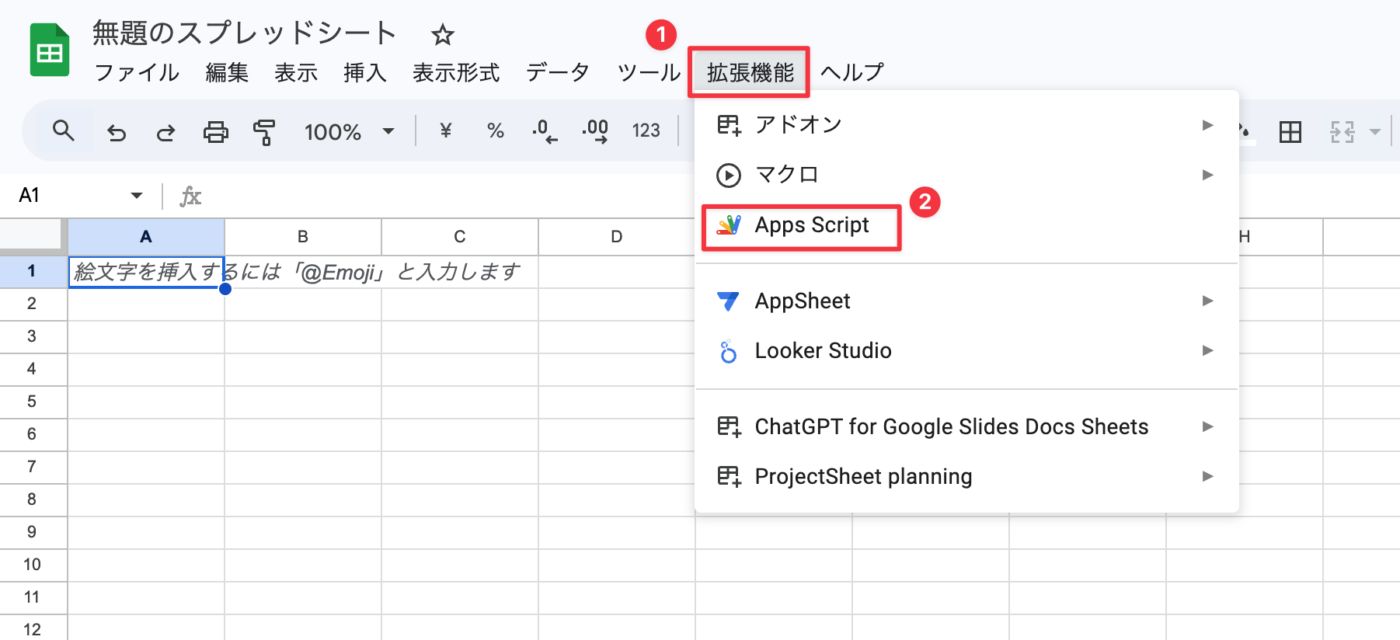Click the print icon

click(x=216, y=131)
